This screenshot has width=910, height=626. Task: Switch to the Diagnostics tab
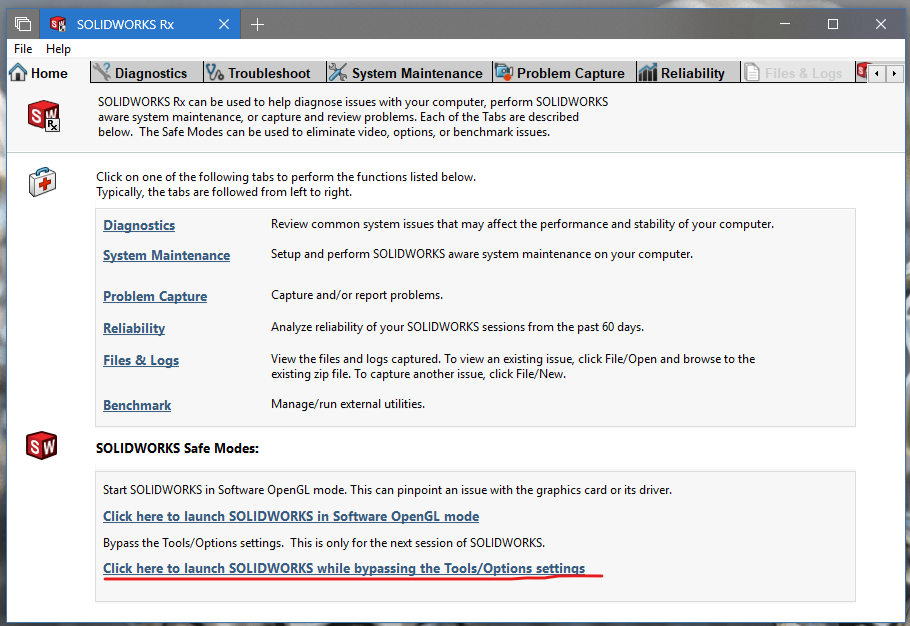pyautogui.click(x=147, y=73)
